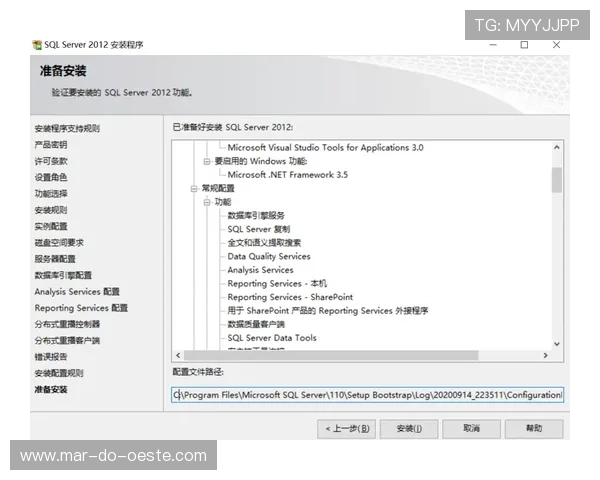Select the 许可条款 step
Viewport: 600px width, 480px height.
pyautogui.click(x=51, y=161)
